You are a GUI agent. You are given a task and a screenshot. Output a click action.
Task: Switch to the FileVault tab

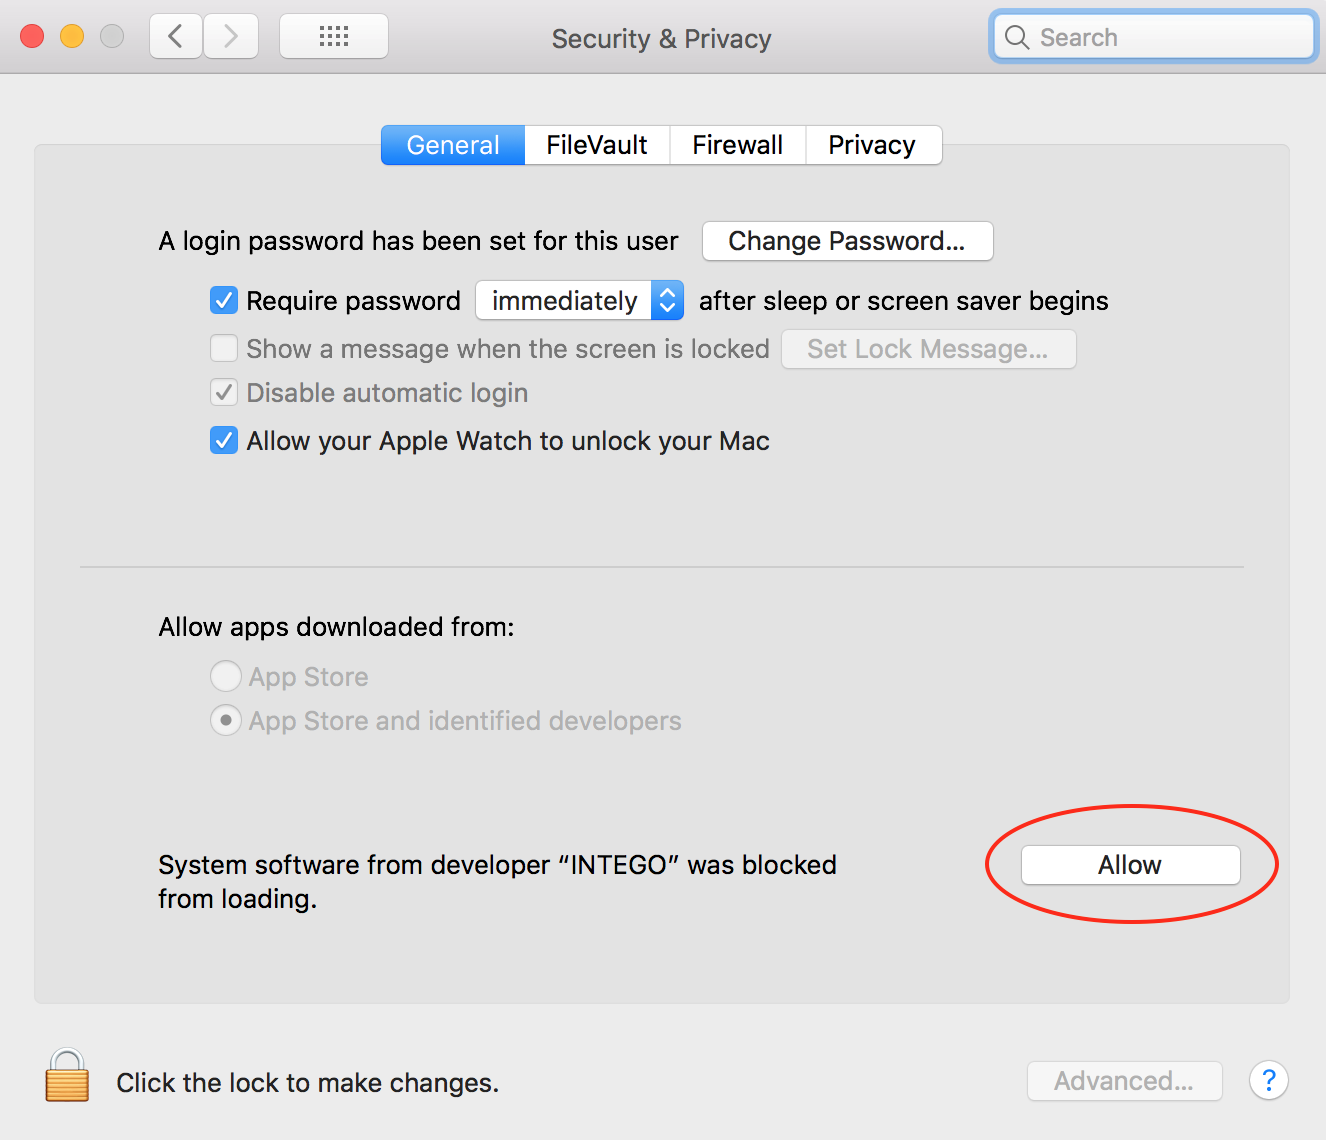point(597,145)
